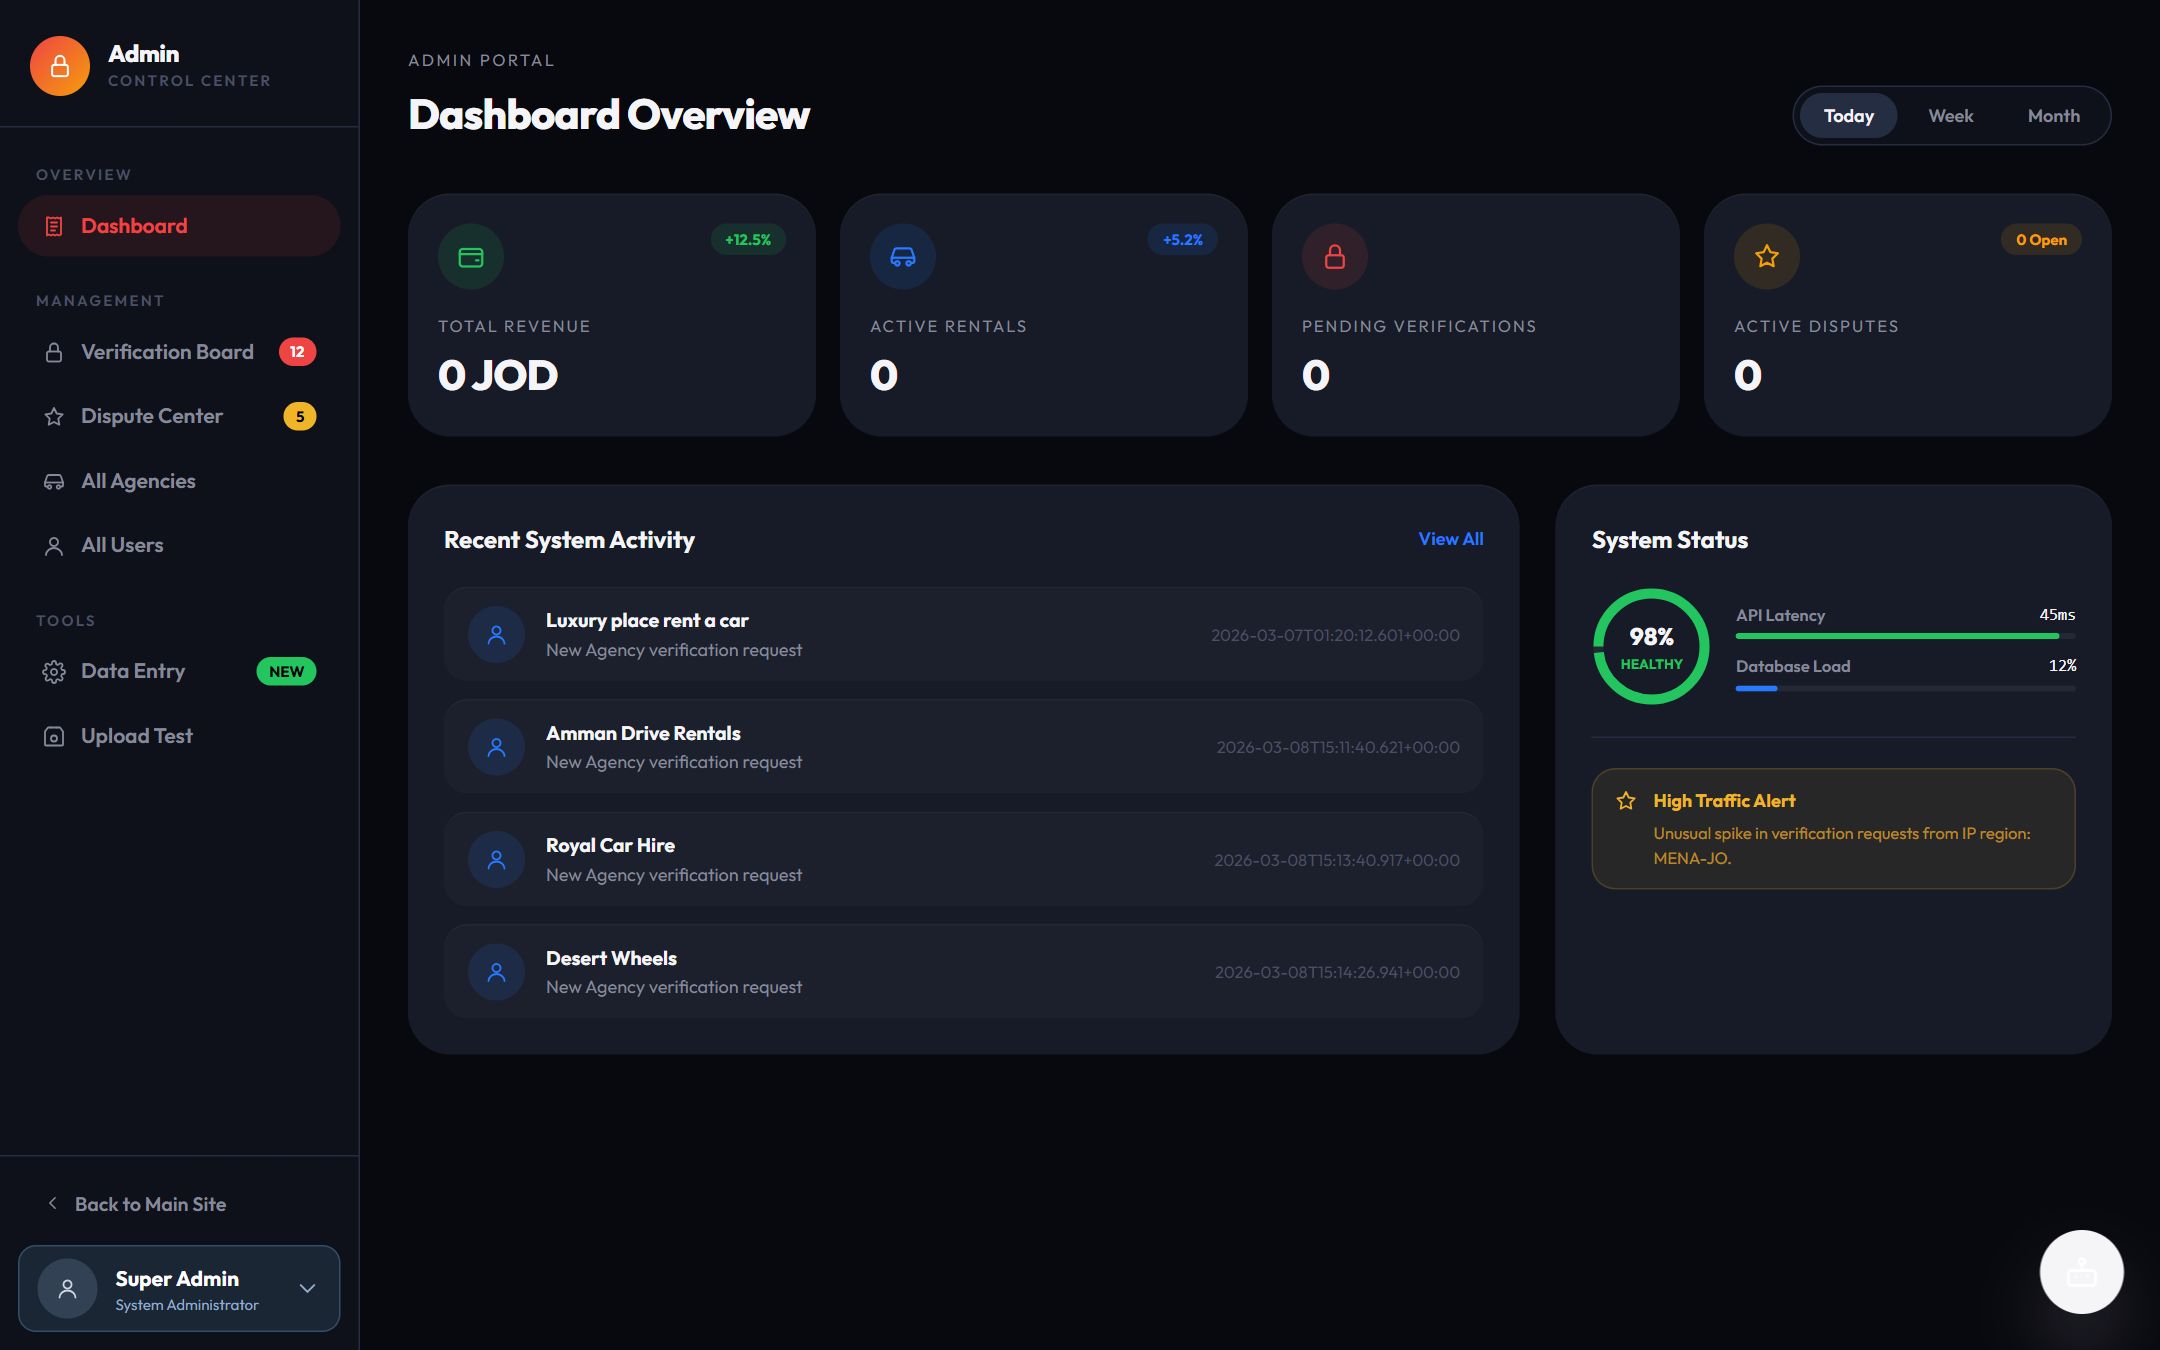2160x1350 pixels.
Task: Click the Dispute Center star icon
Action: pyautogui.click(x=54, y=417)
